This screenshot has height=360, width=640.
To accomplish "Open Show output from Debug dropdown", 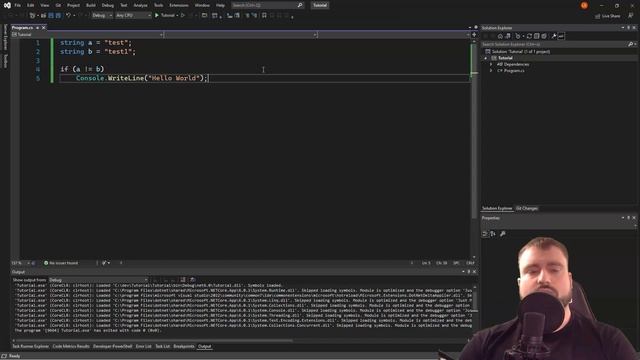I will coord(98,280).
